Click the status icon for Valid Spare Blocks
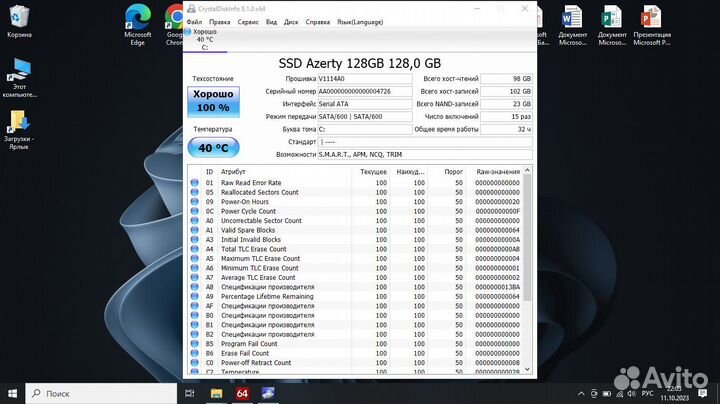This screenshot has width=720, height=404. (x=195, y=230)
